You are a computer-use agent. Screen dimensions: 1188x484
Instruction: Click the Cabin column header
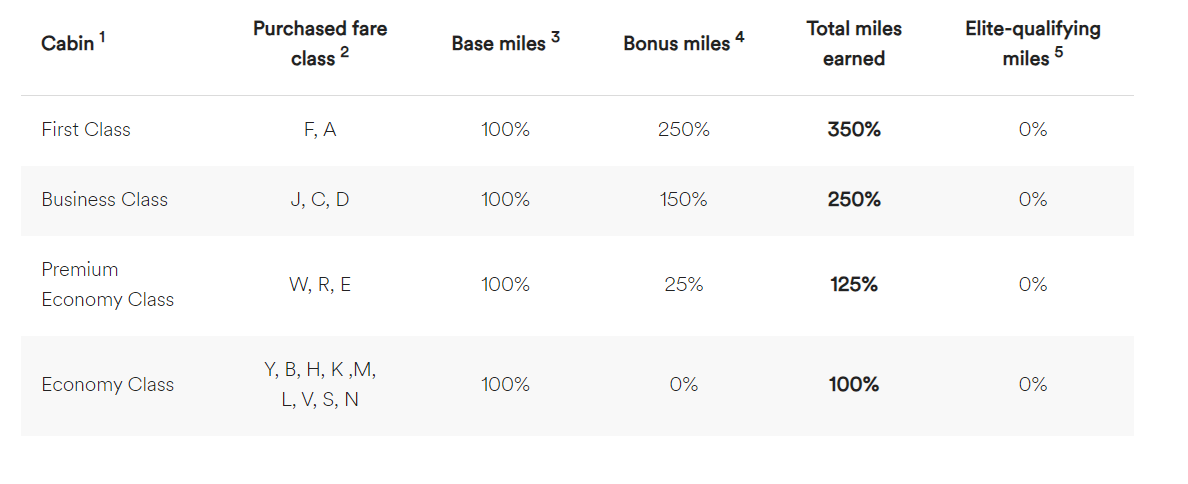[67, 44]
